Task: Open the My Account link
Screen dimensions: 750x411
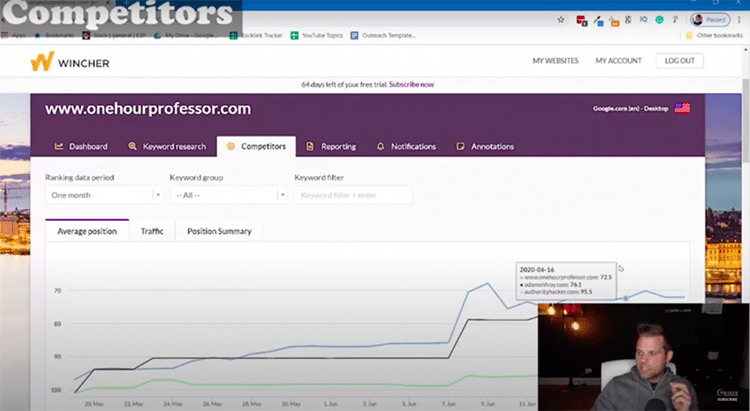Action: (x=617, y=61)
